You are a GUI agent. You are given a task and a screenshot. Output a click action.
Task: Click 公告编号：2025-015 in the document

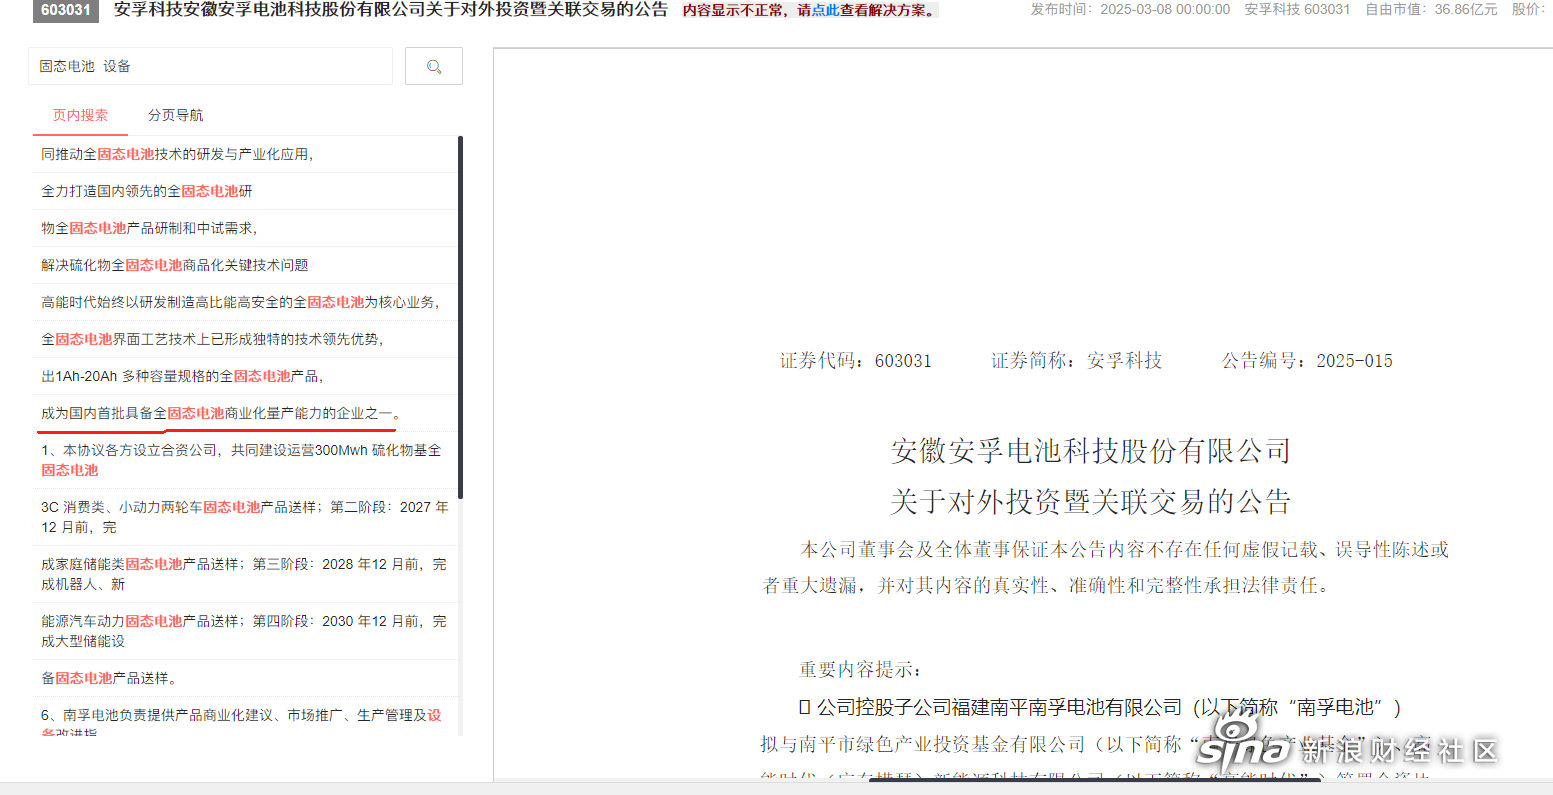[1307, 361]
